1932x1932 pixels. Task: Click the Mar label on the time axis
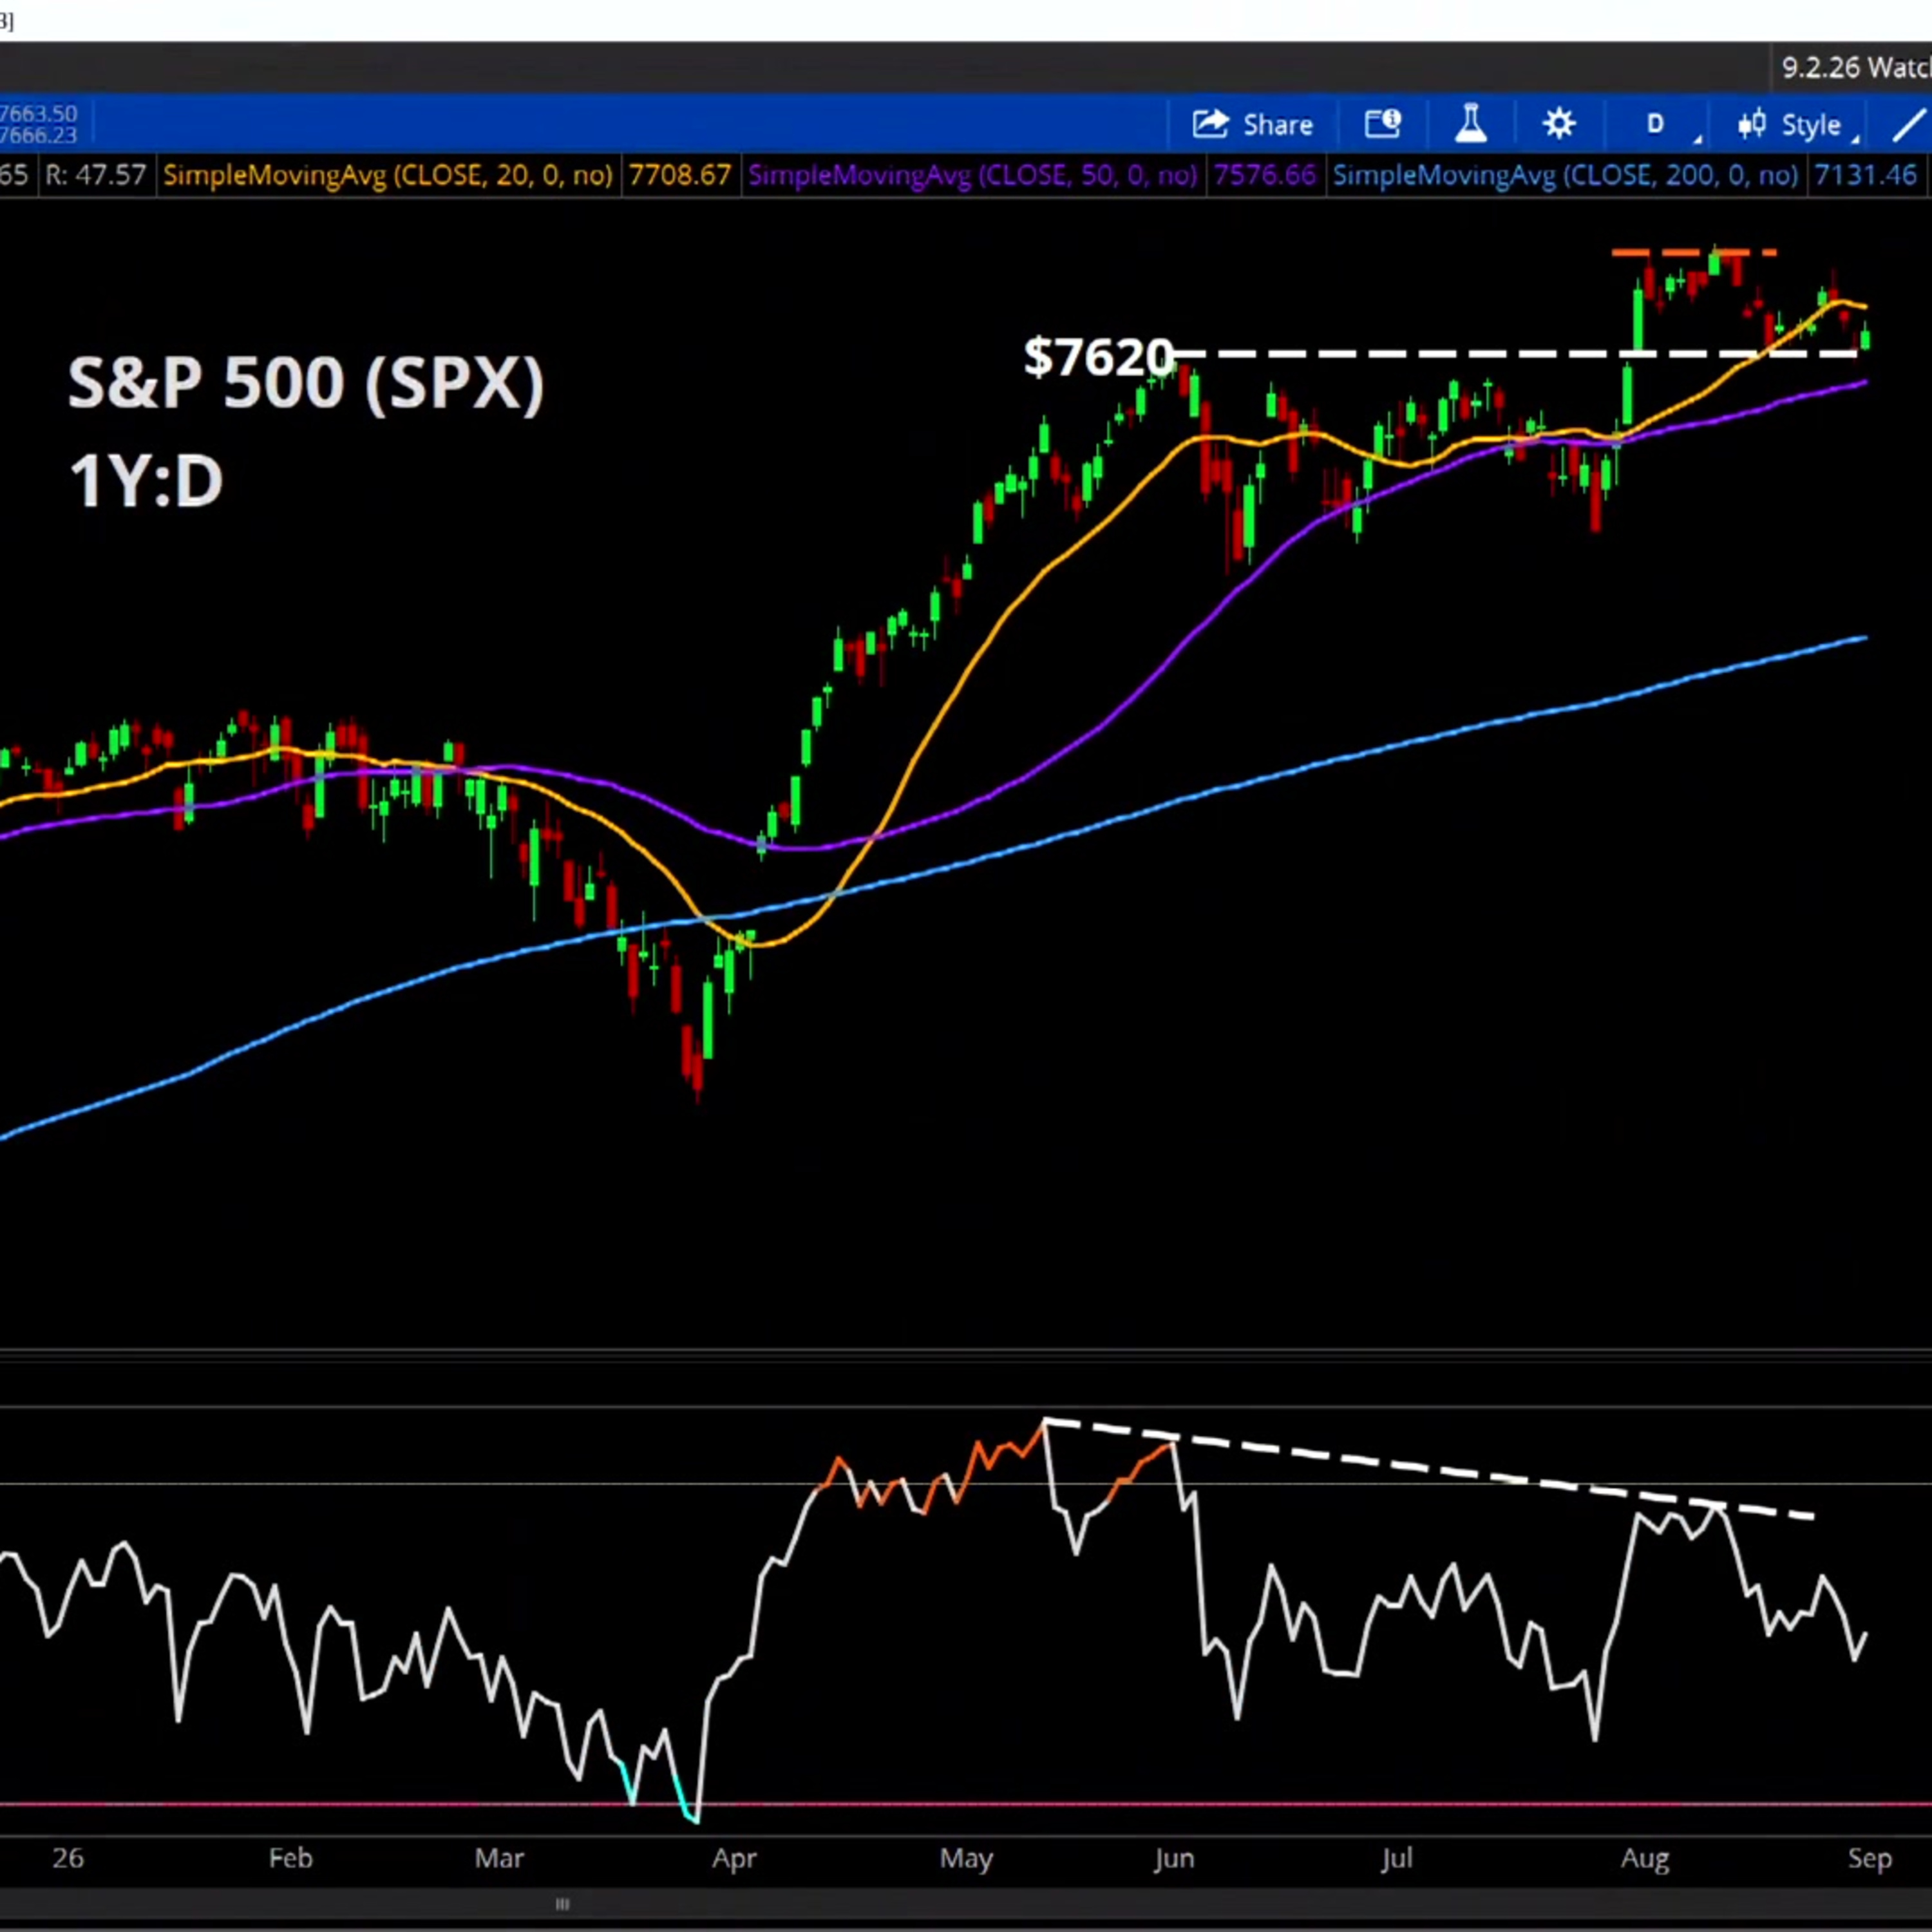click(499, 1858)
